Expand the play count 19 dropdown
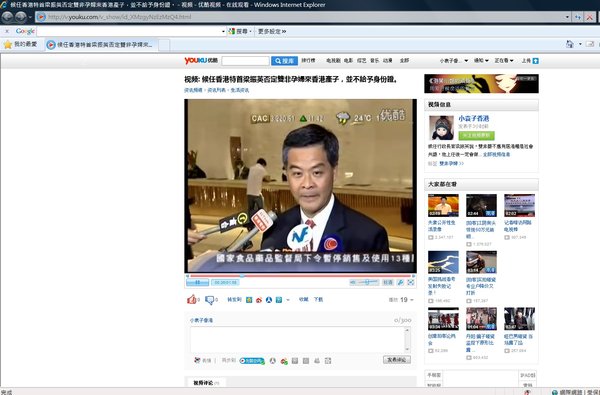600x395 pixels. [x=412, y=300]
